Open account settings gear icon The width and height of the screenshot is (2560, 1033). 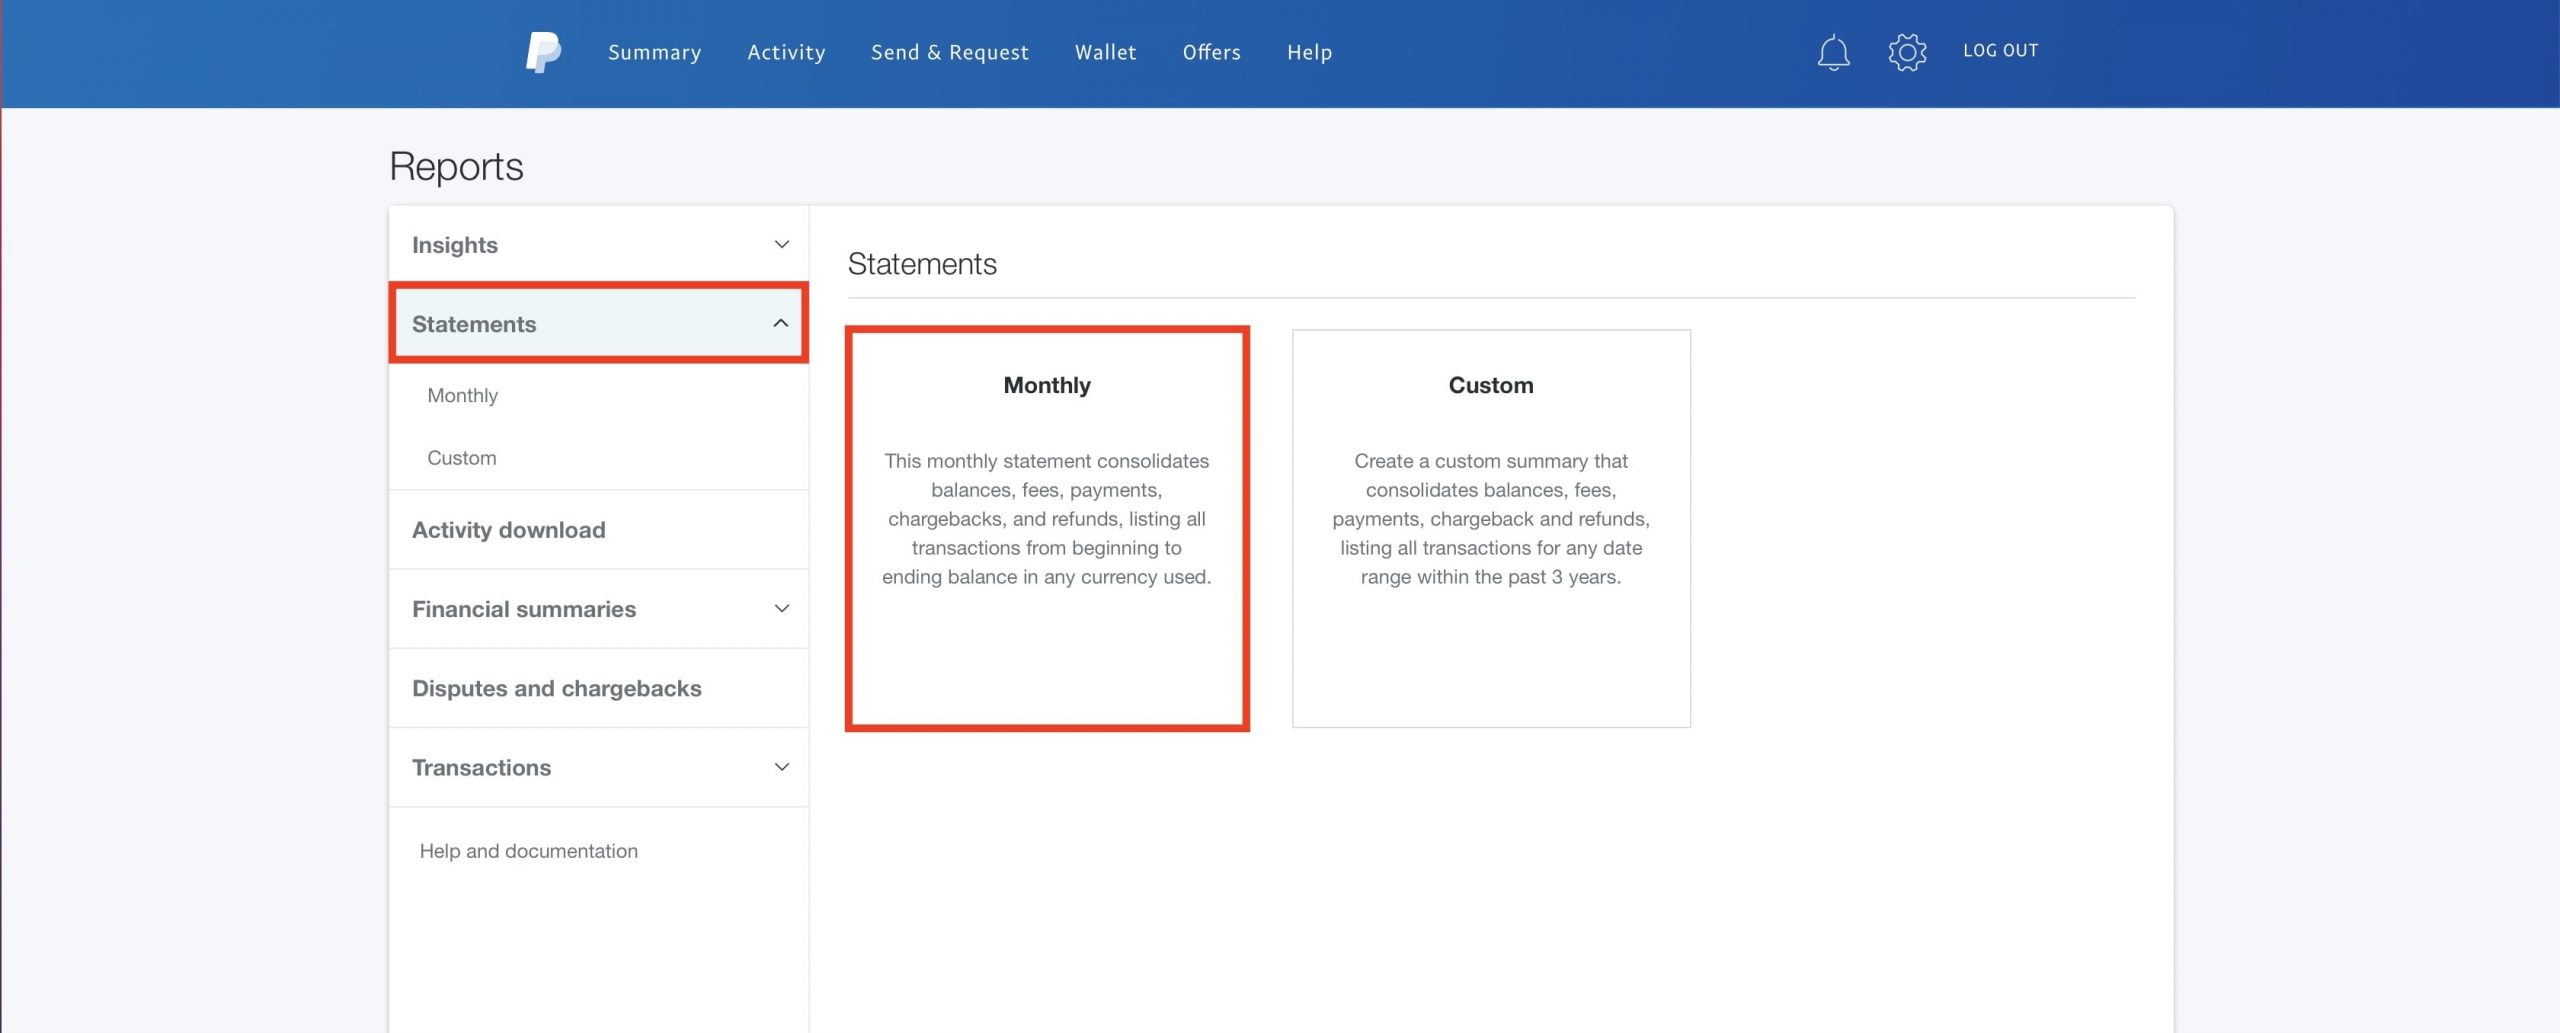(1906, 52)
